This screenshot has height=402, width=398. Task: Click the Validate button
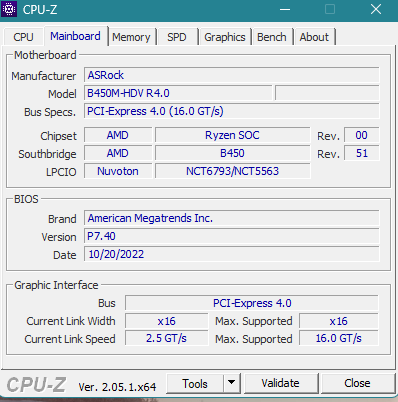[x=280, y=383]
